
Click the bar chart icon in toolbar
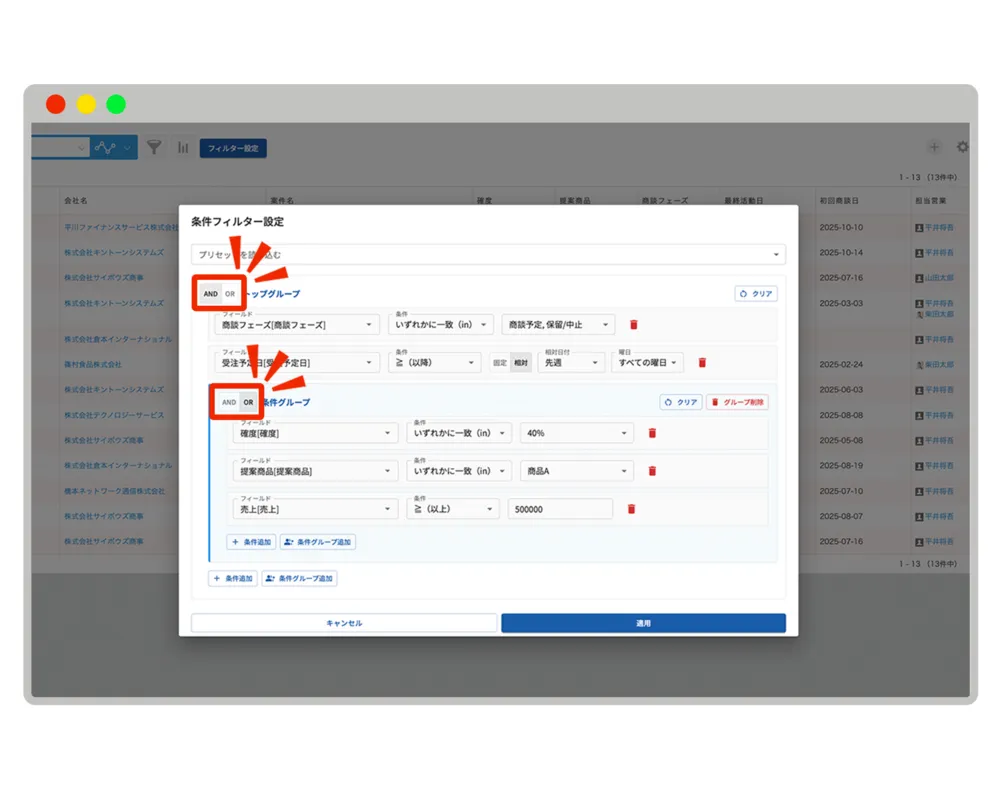click(183, 148)
